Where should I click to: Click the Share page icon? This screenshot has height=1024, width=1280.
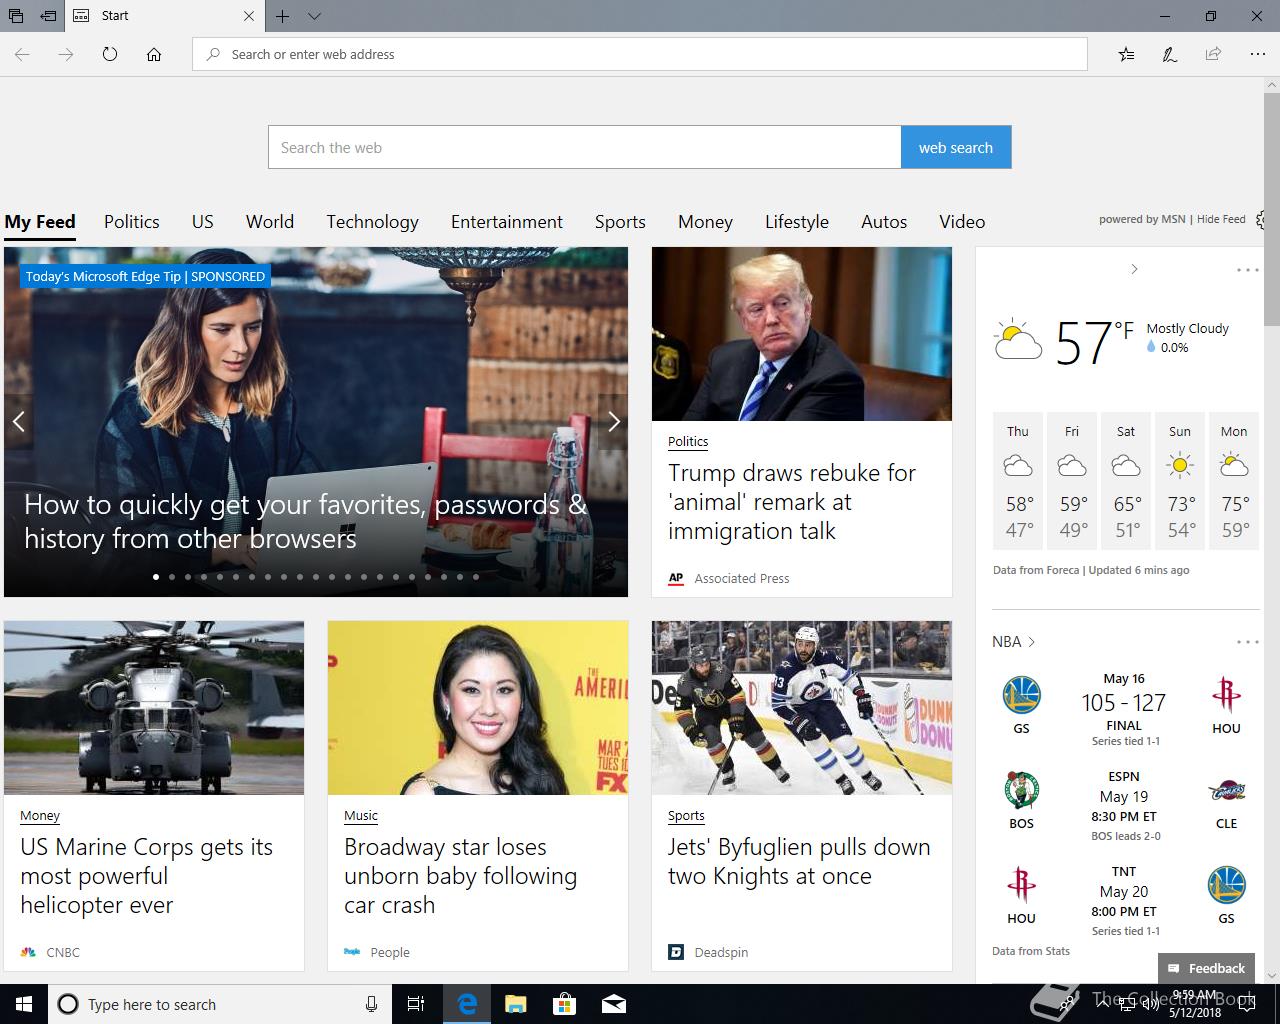(1213, 54)
